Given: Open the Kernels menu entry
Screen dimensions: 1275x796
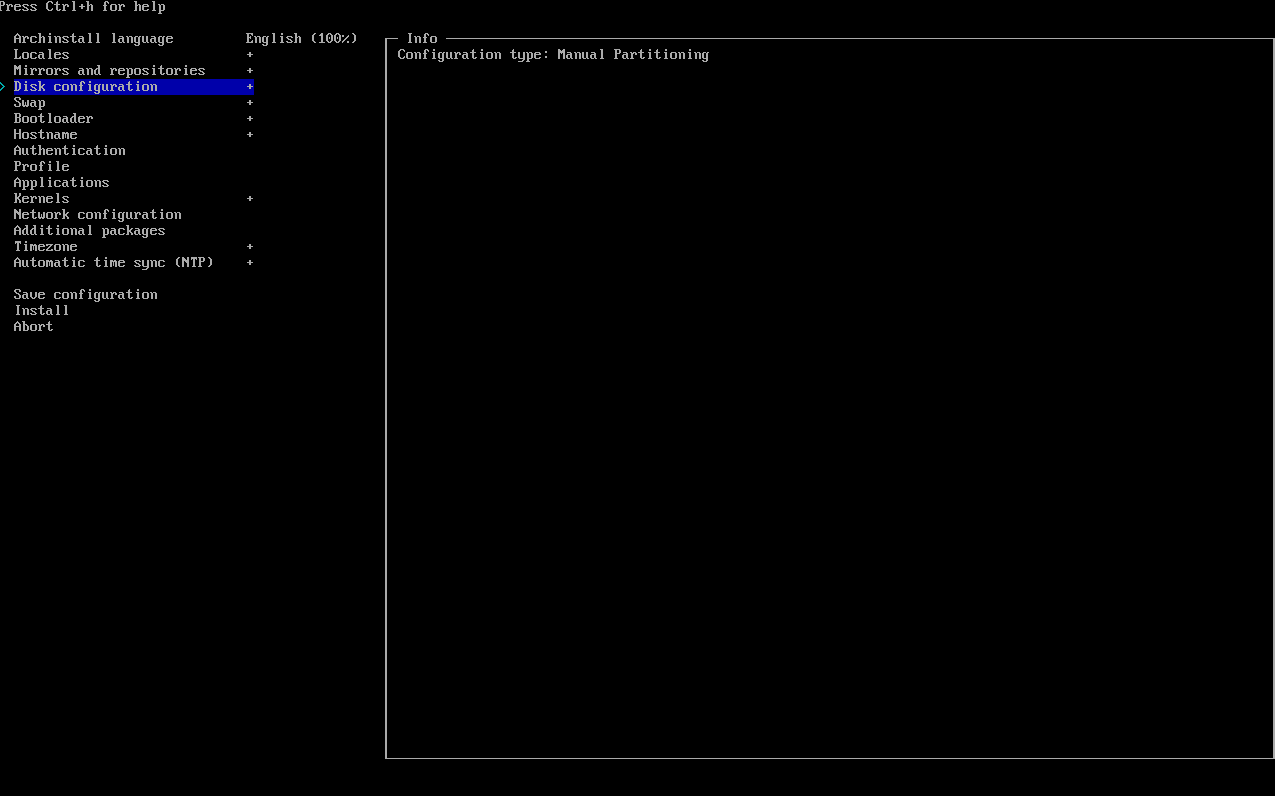Looking at the screenshot, I should click(x=41, y=198).
